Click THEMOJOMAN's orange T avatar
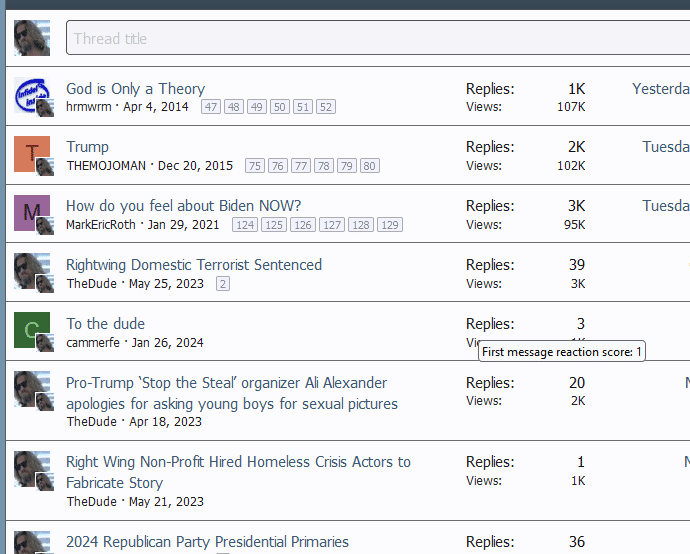 click(x=31, y=154)
